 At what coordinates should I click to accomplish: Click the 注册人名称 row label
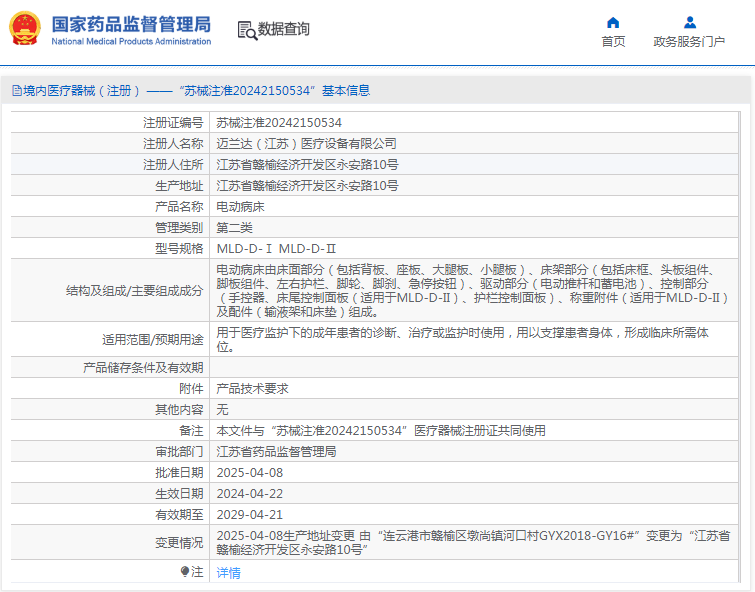click(173, 144)
